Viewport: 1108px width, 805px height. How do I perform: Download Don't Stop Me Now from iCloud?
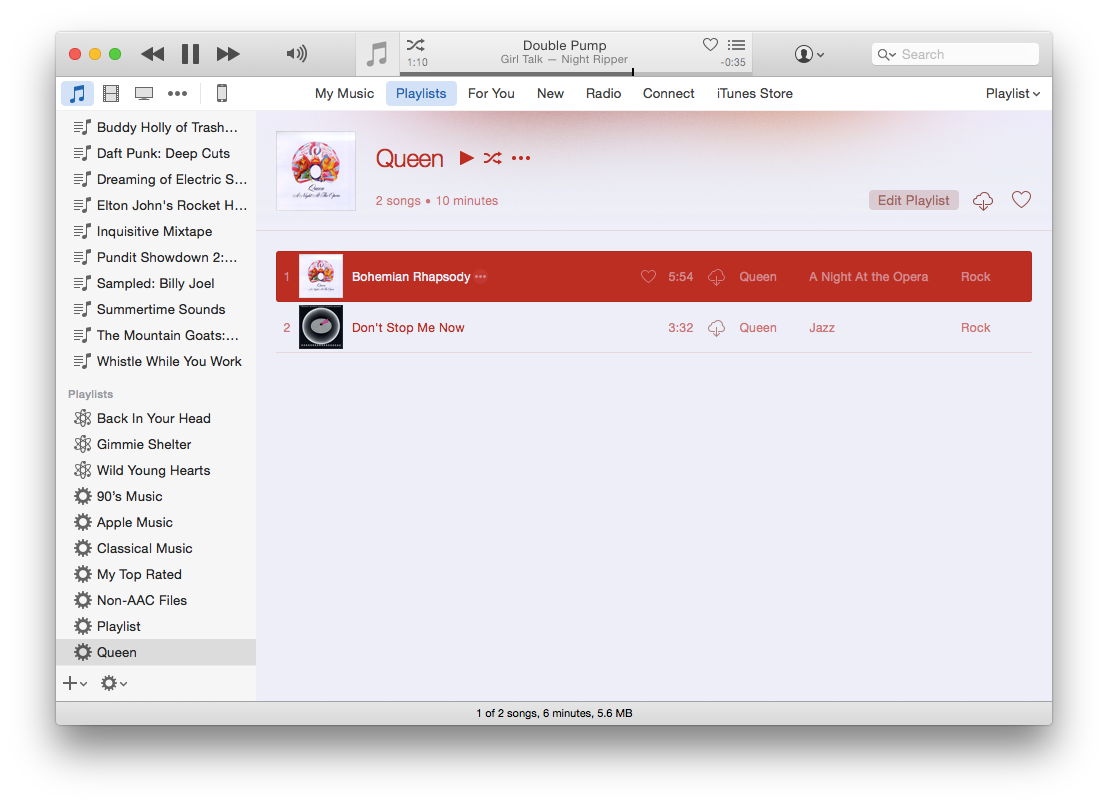716,328
